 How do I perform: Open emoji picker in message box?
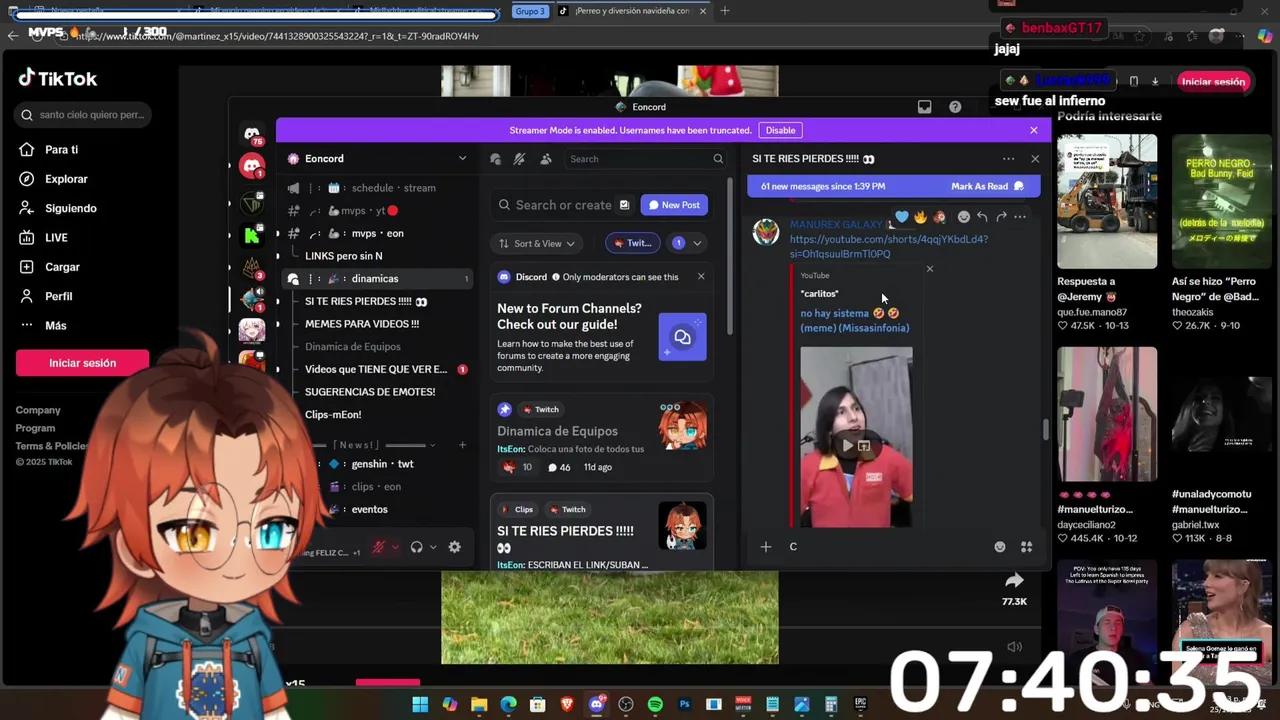(1000, 547)
